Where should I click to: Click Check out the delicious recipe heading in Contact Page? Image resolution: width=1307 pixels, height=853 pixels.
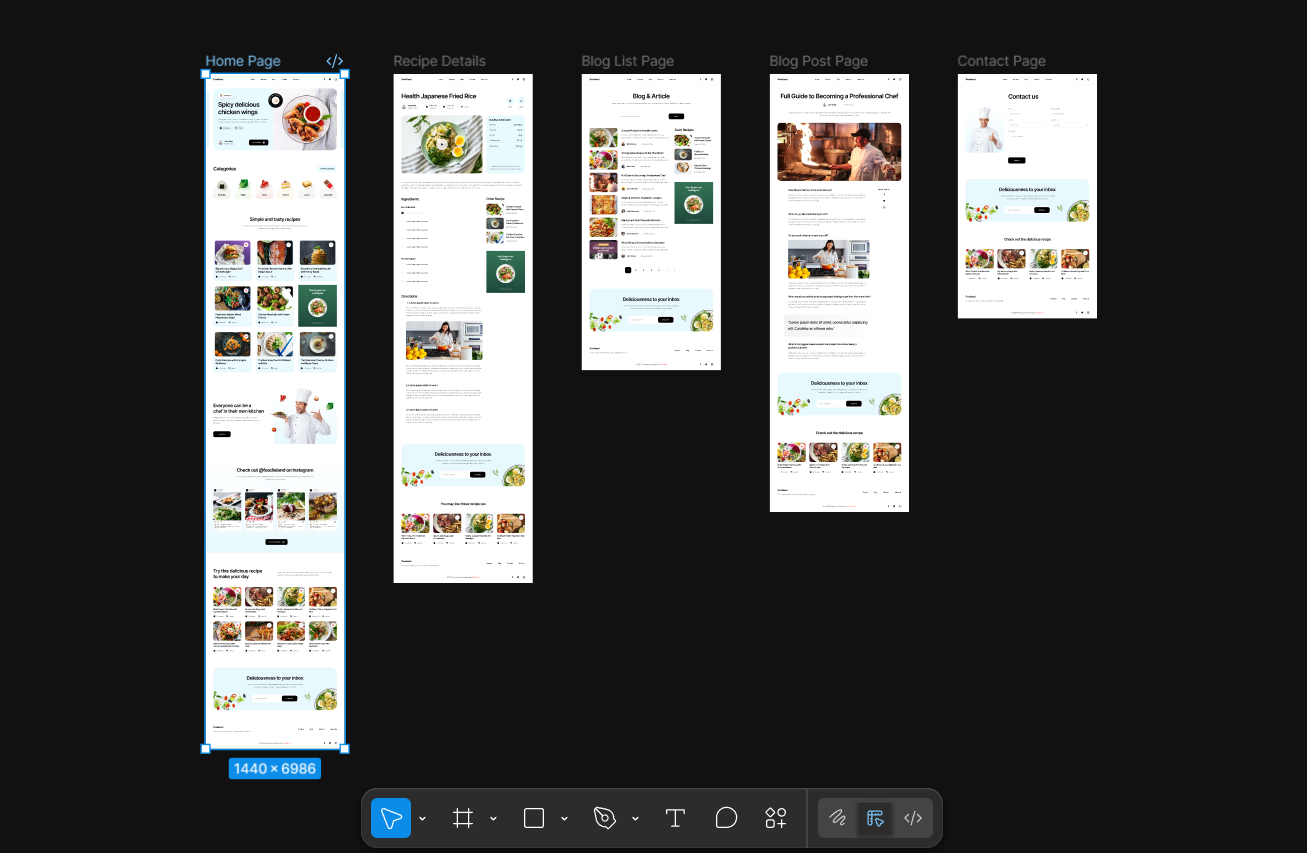pyautogui.click(x=1027, y=240)
